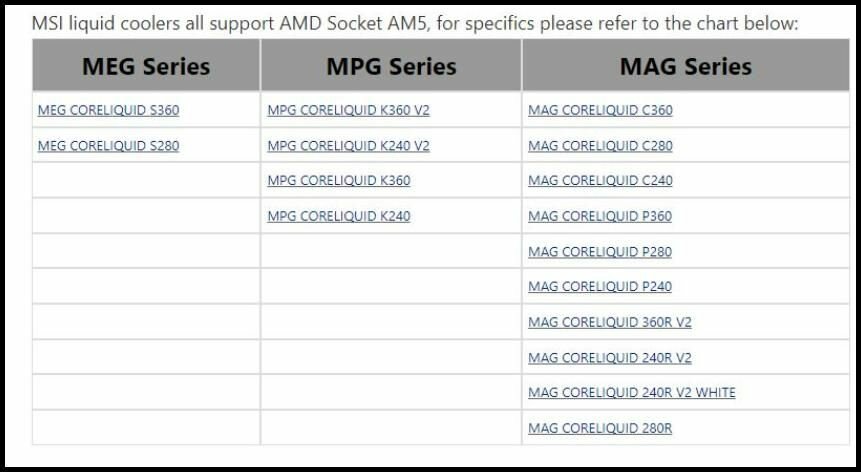Click the MAG CORELIQUID 240R V2 link
The width and height of the screenshot is (861, 472).
[x=609, y=357]
